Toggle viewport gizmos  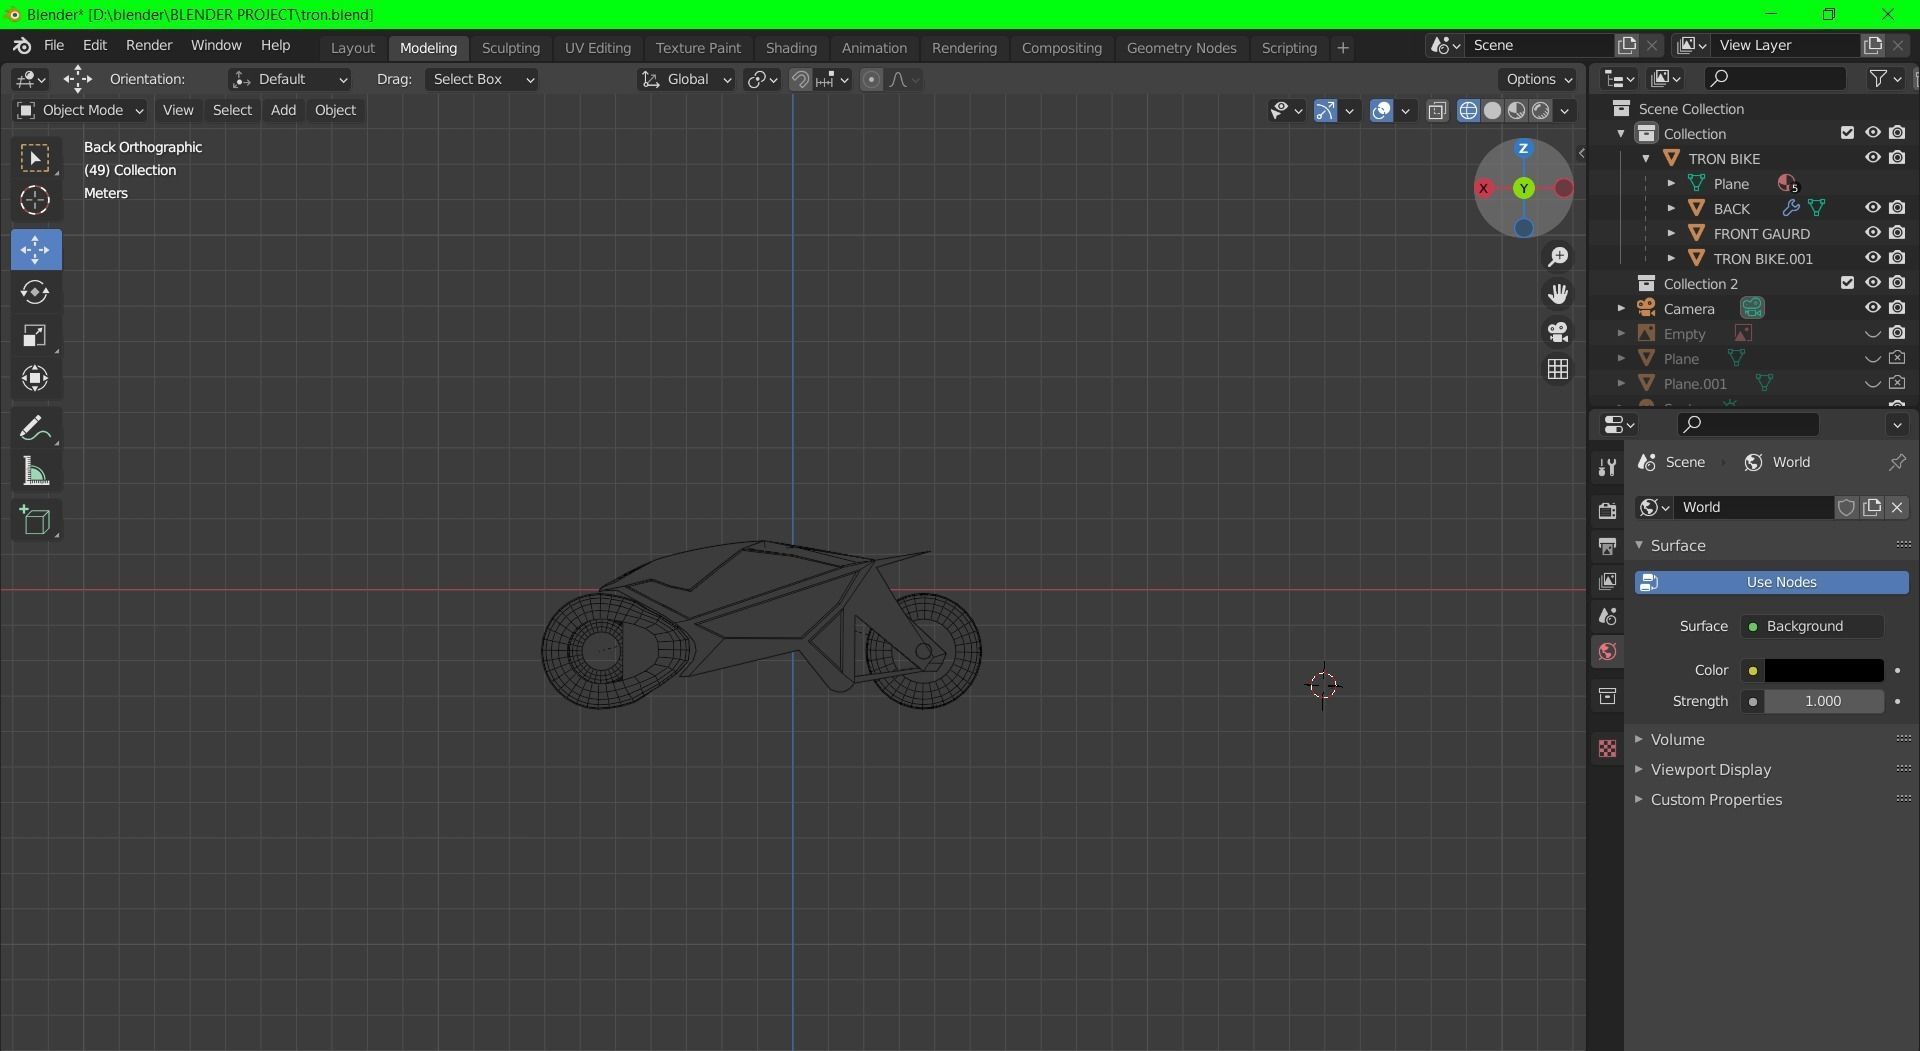1325,111
